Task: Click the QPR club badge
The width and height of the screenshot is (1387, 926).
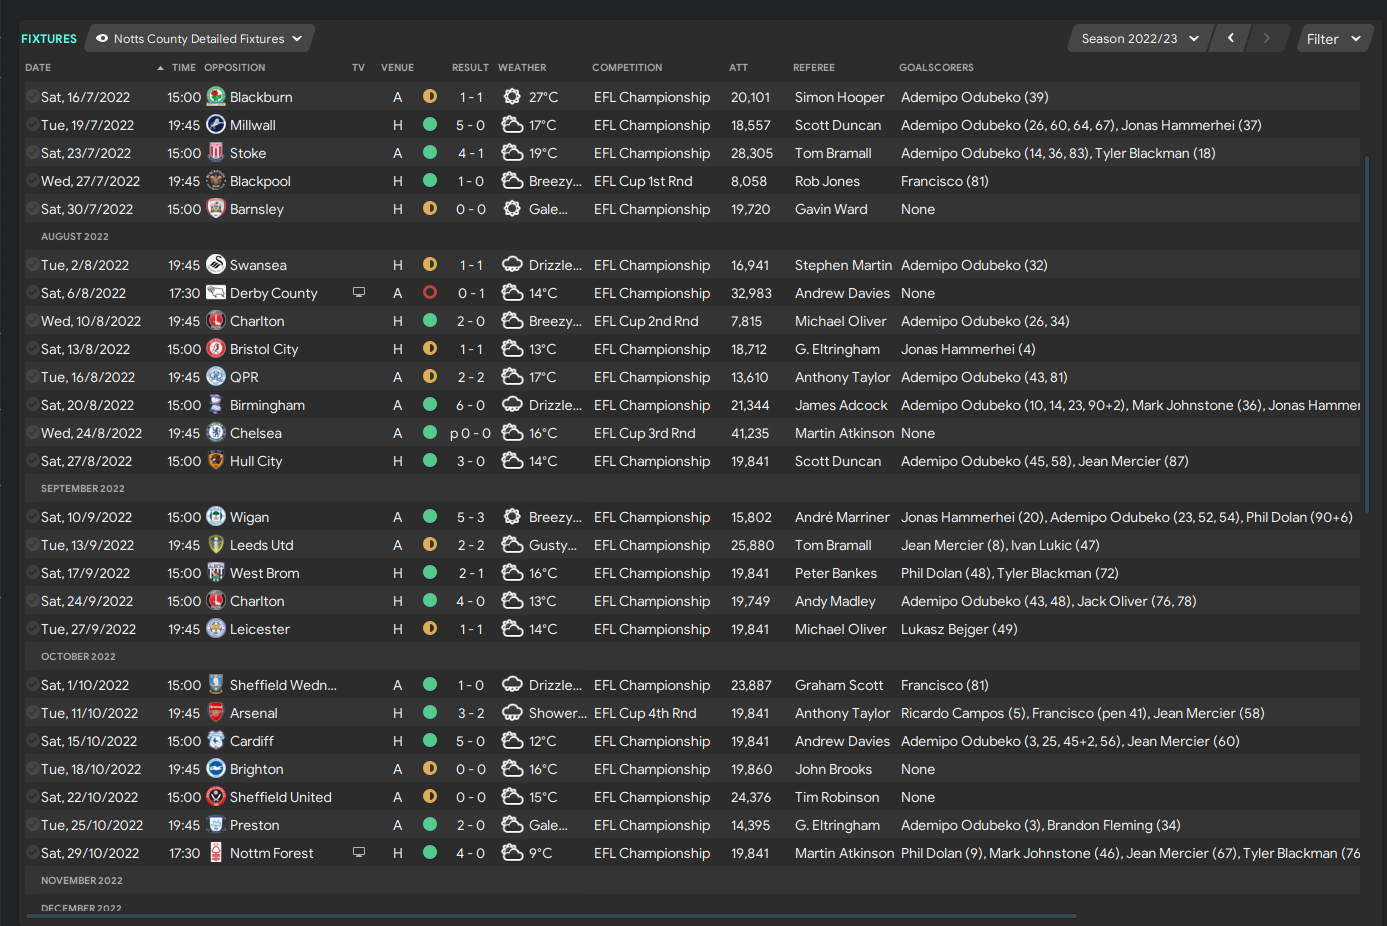Action: pos(215,377)
